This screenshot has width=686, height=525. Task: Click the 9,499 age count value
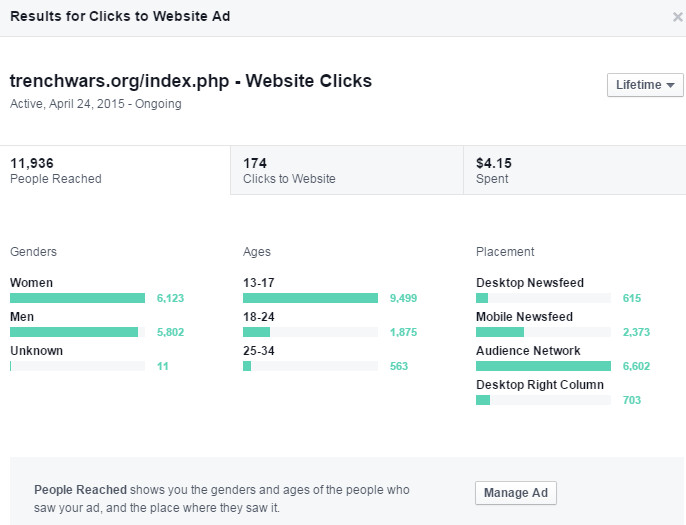tap(404, 298)
